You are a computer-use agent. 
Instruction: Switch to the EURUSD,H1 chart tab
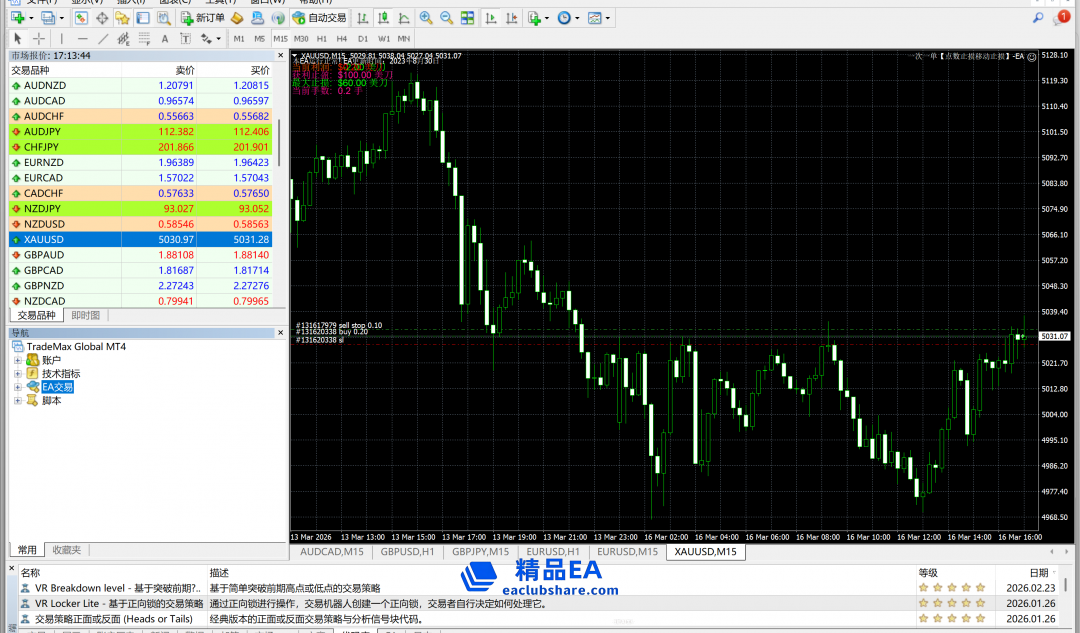click(x=554, y=551)
